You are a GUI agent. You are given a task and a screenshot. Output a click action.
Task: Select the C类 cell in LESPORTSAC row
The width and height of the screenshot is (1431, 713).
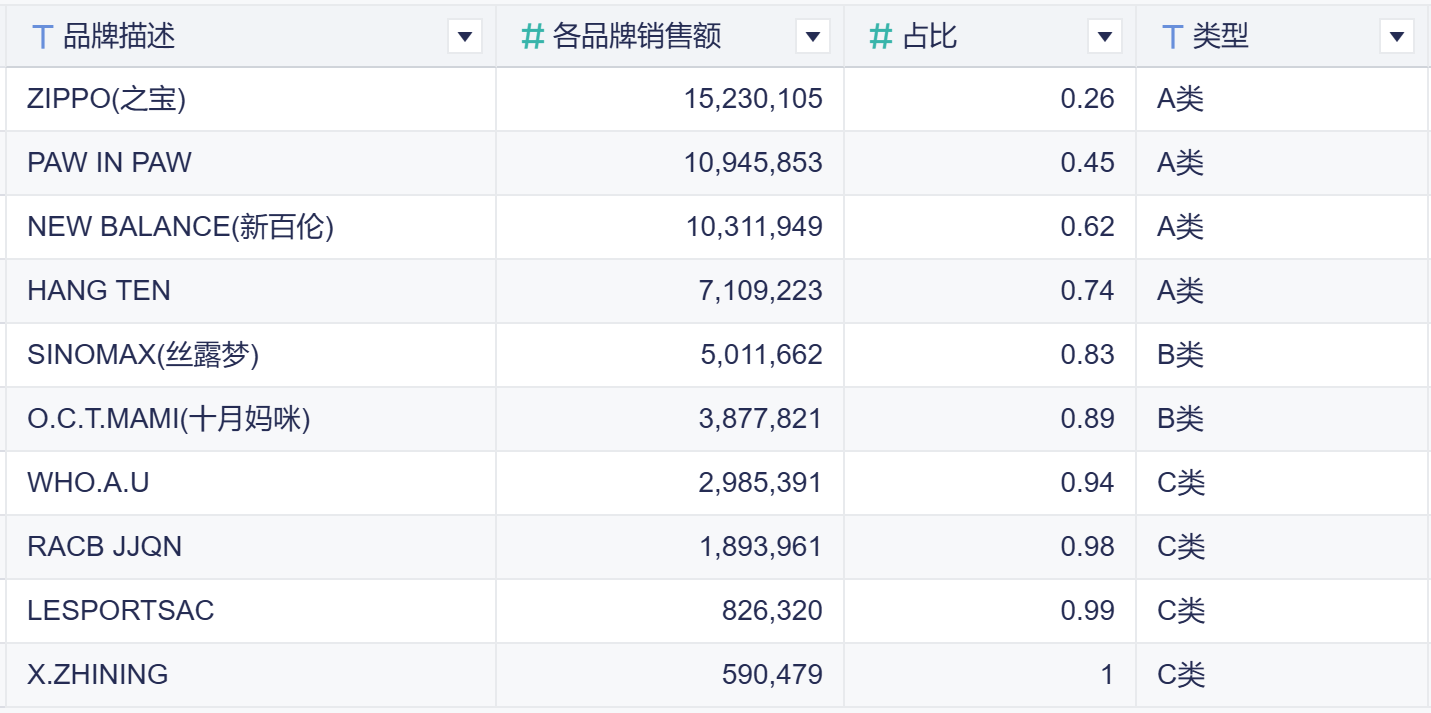(x=1282, y=611)
